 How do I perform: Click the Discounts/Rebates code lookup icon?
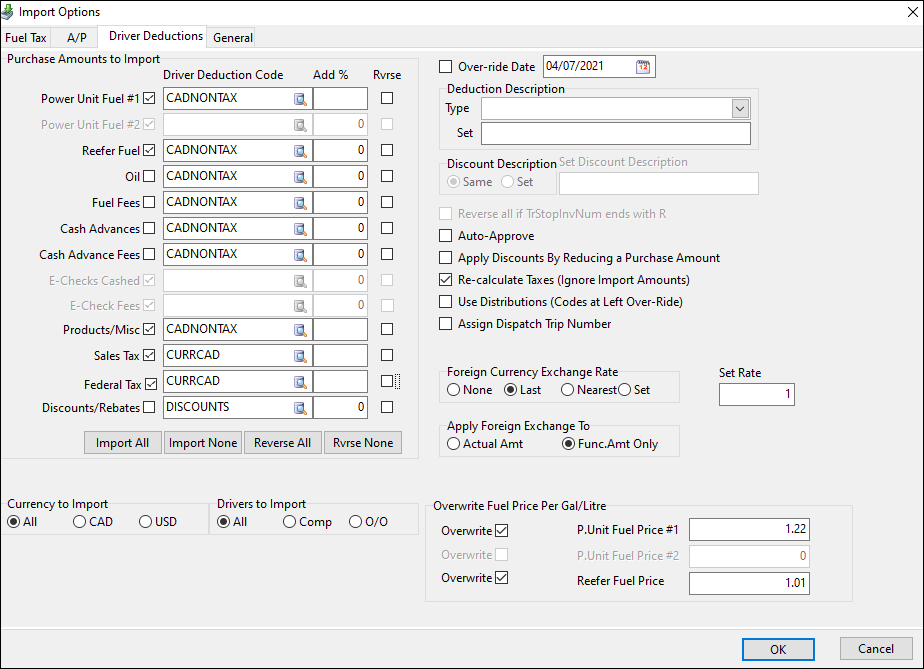tap(300, 408)
